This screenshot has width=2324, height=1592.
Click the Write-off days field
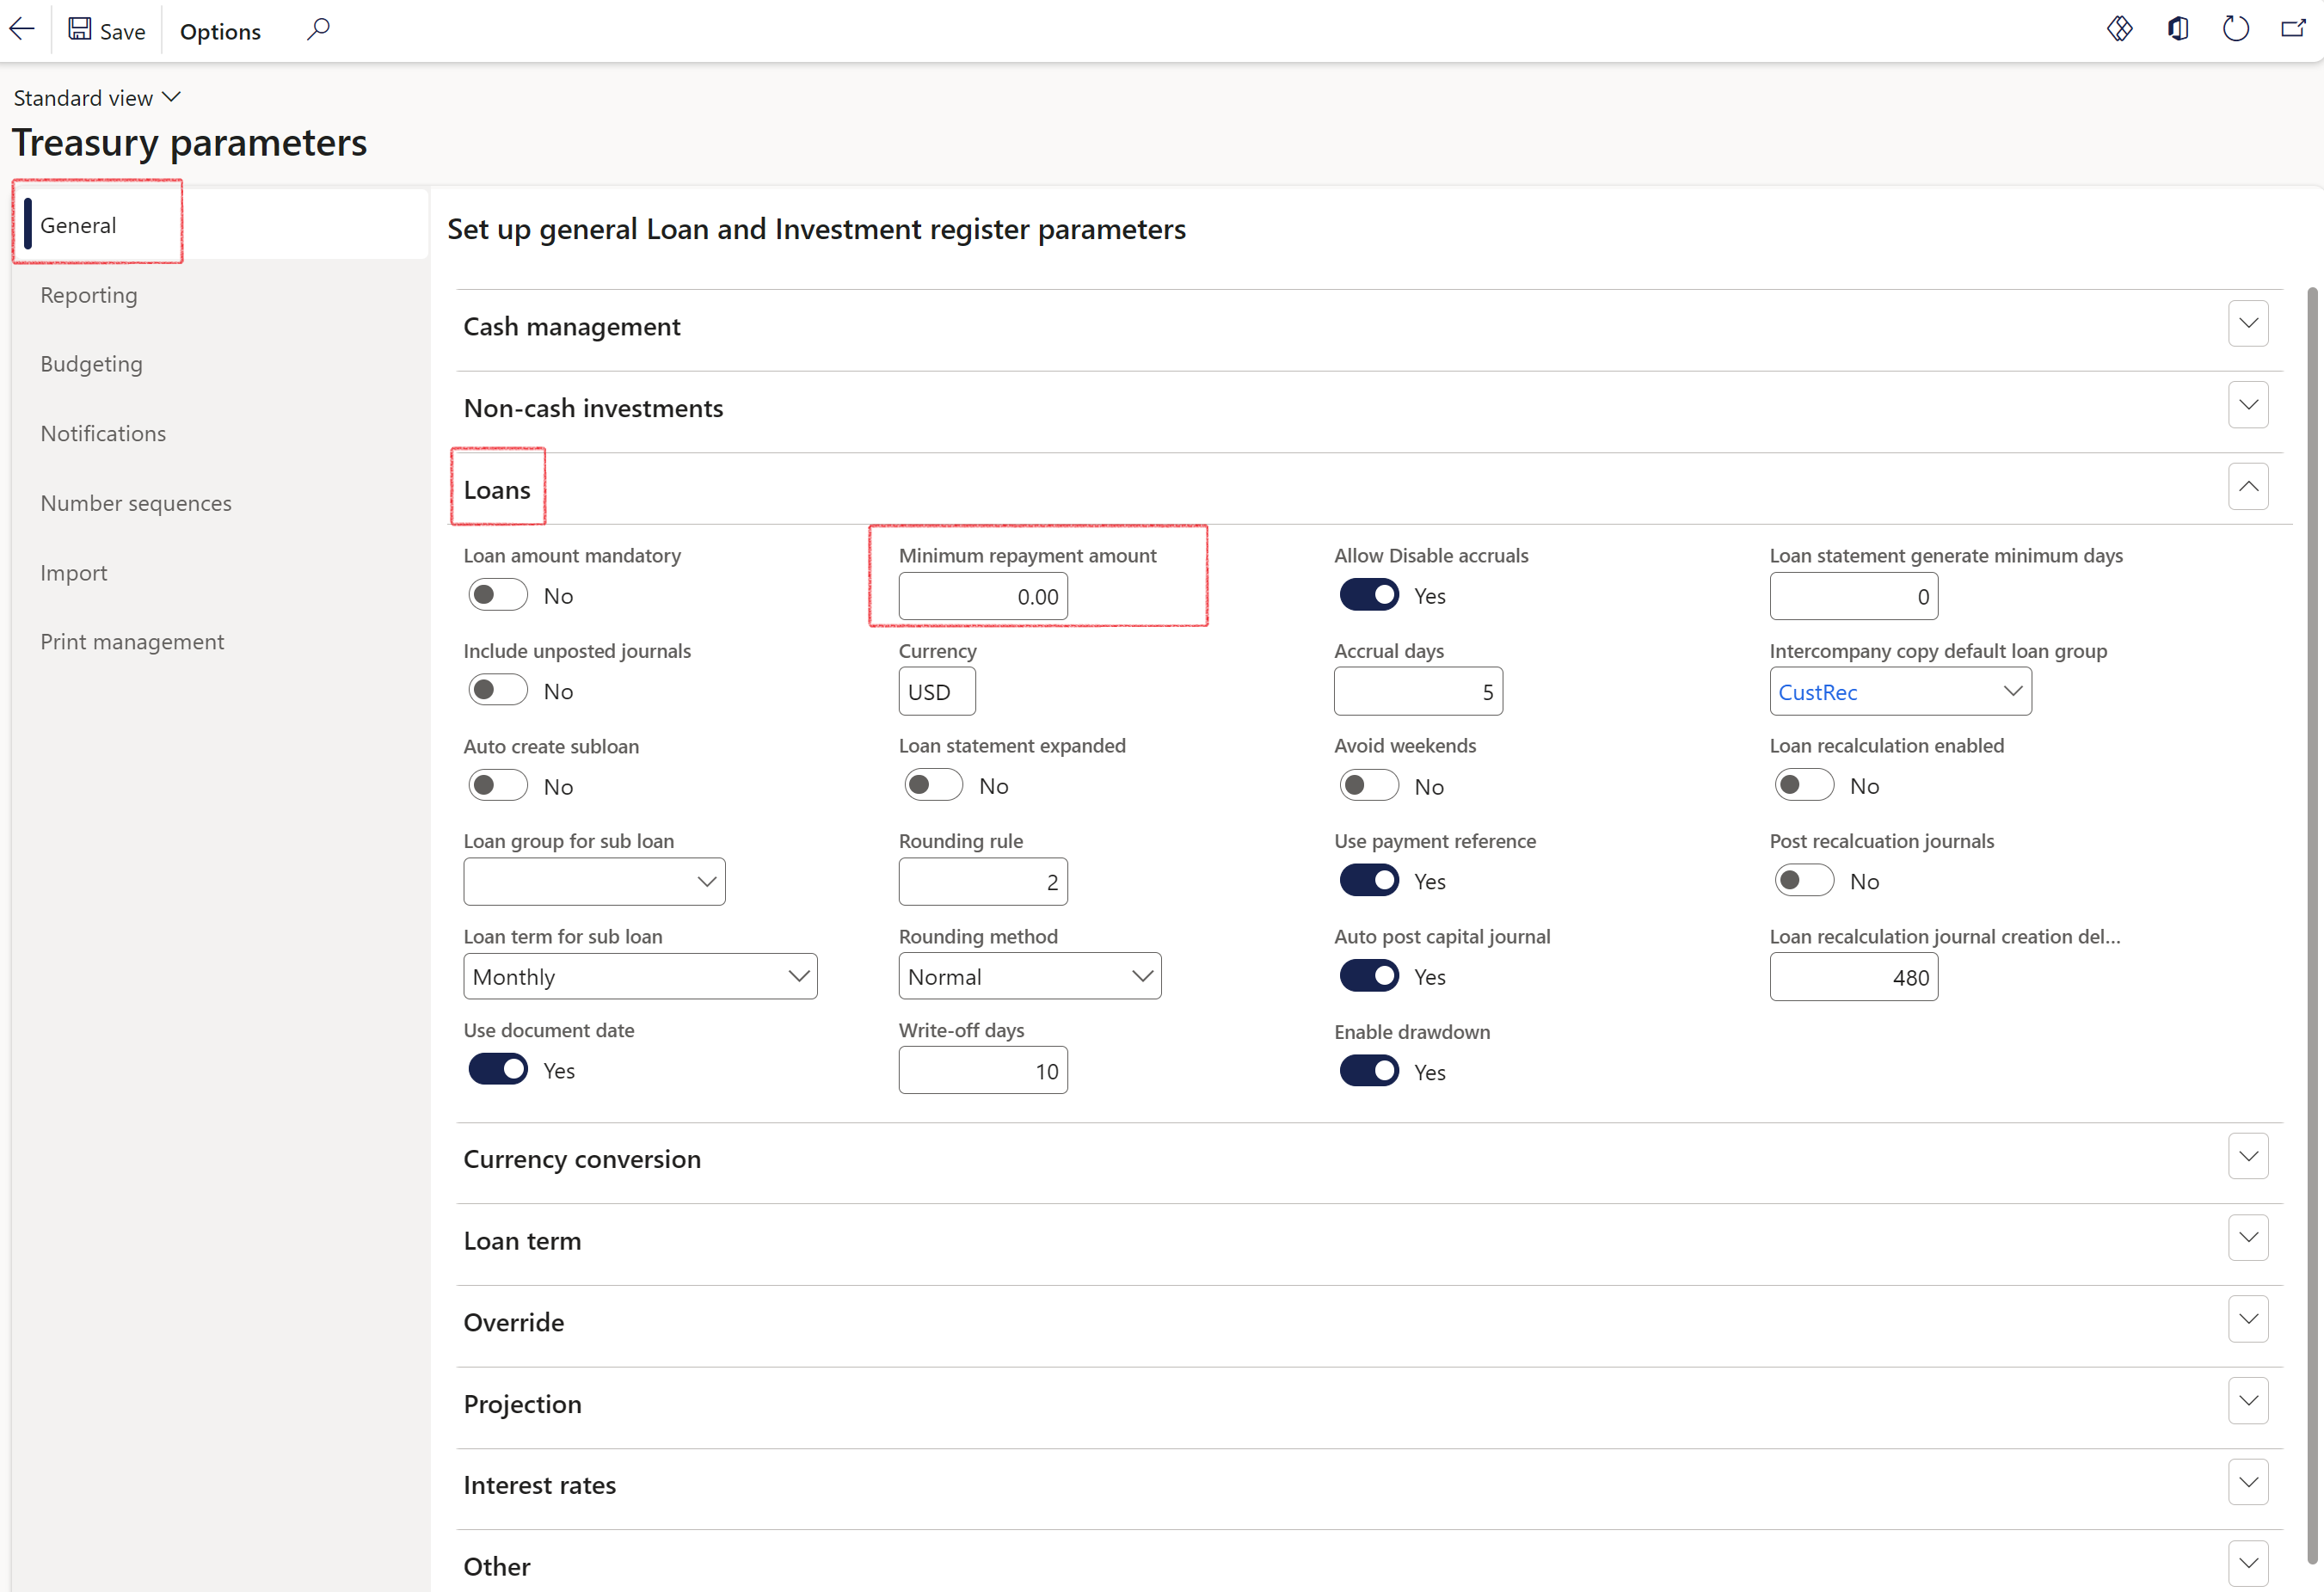point(983,1070)
